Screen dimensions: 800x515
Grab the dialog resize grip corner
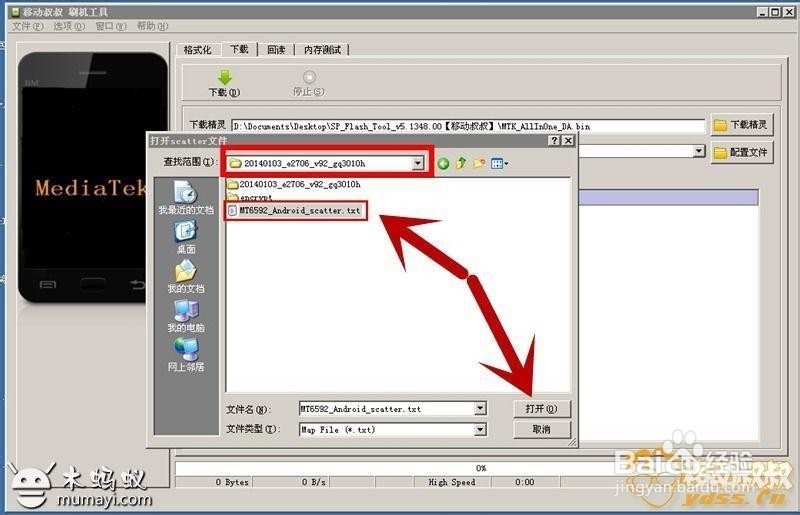[x=572, y=442]
